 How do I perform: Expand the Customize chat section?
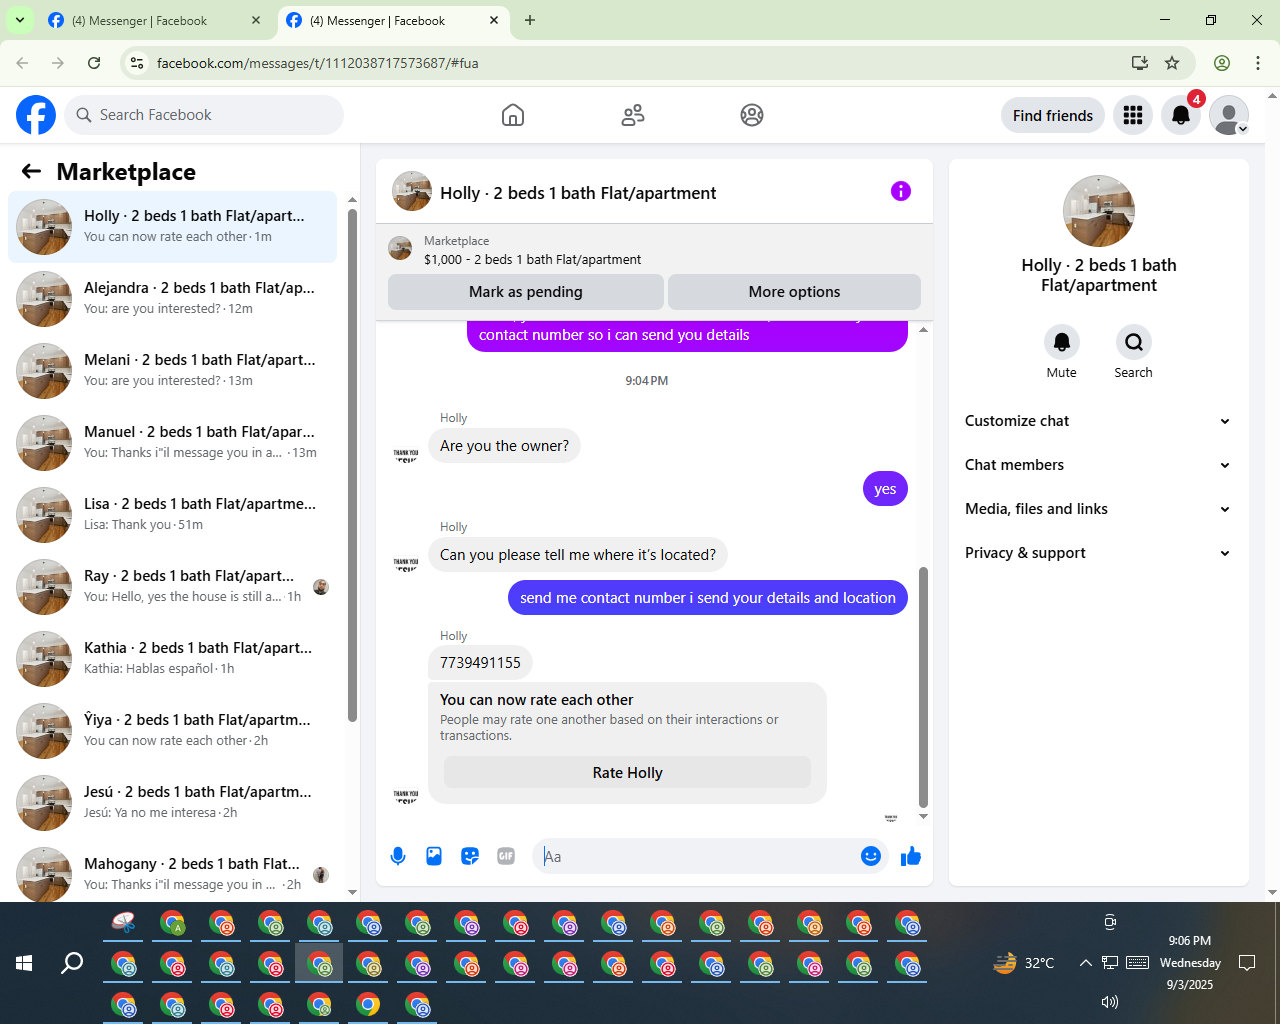(1098, 421)
